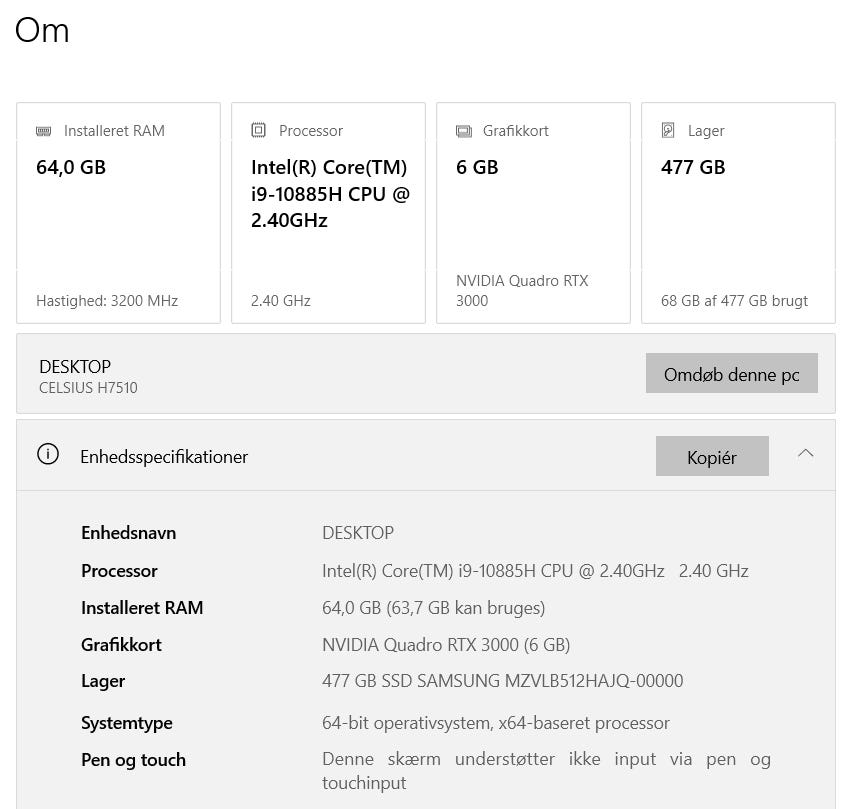Click the Om page heading
850x809 pixels.
coord(42,30)
